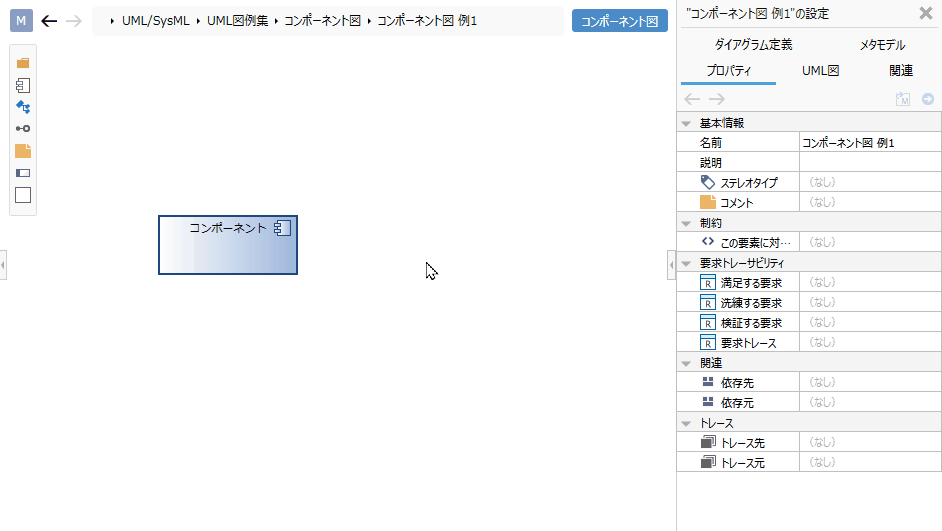
Task: Click the M model home icon
Action: [x=21, y=21]
